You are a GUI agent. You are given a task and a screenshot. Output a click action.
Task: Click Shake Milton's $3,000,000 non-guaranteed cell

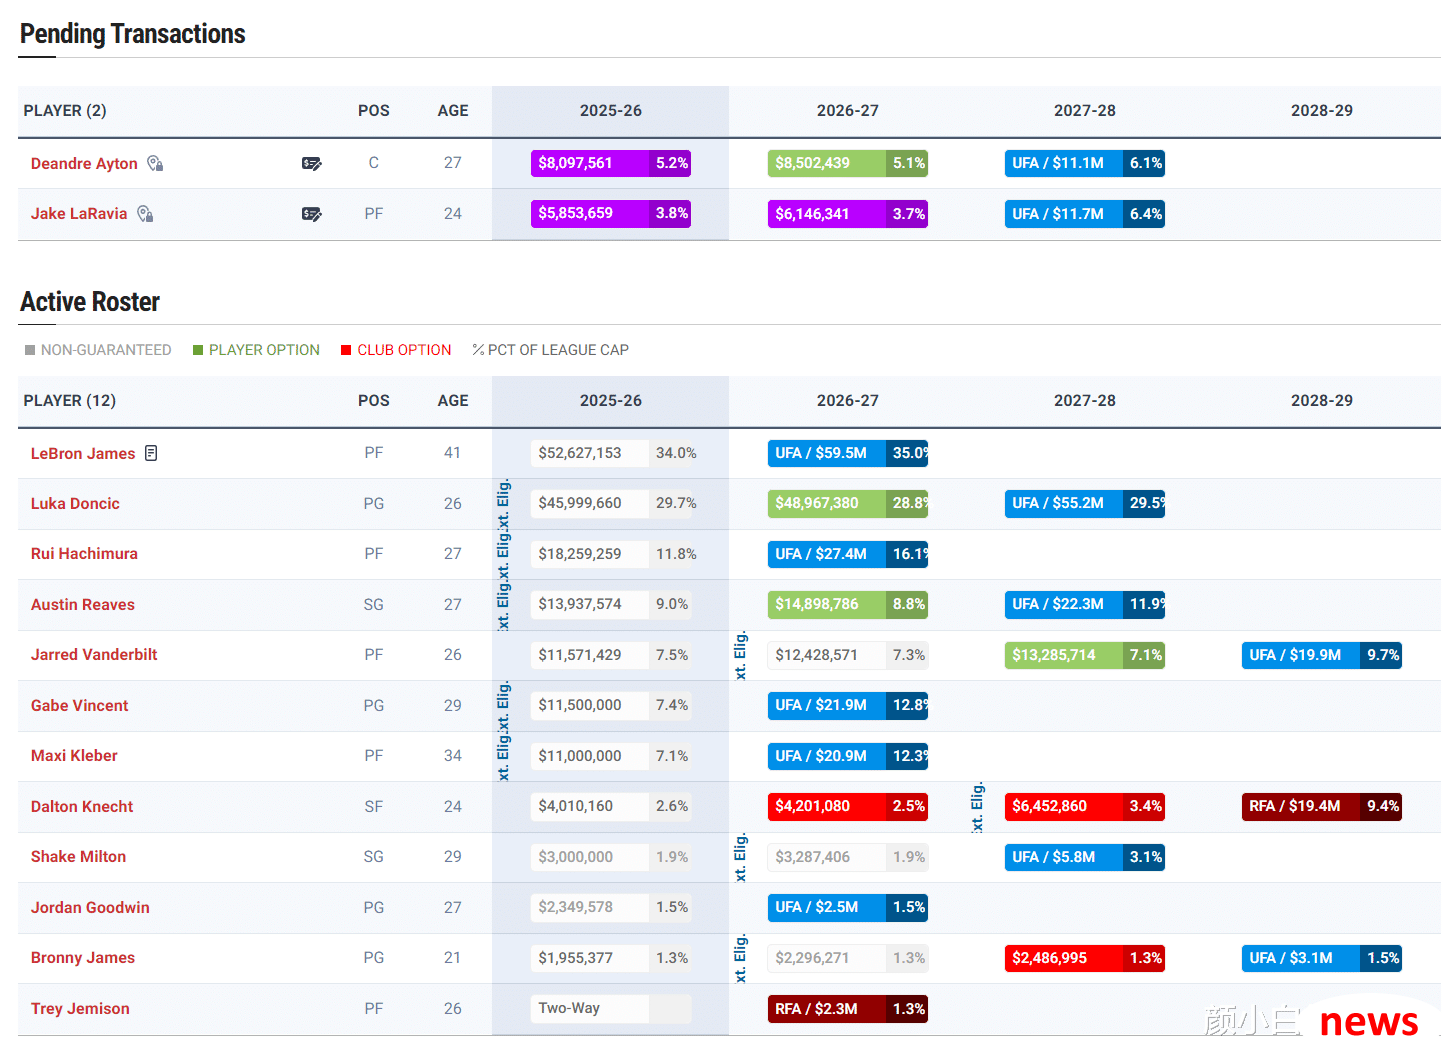click(611, 857)
